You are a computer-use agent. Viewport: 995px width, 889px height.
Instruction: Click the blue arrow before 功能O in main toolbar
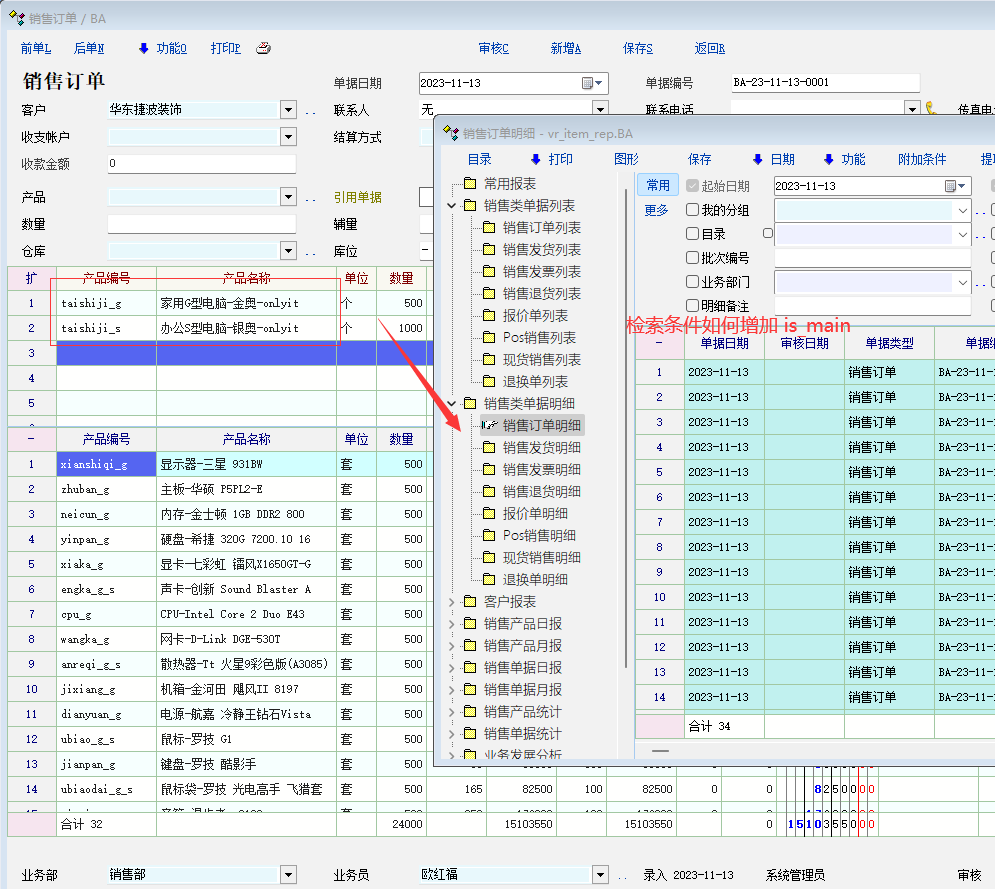[x=143, y=48]
